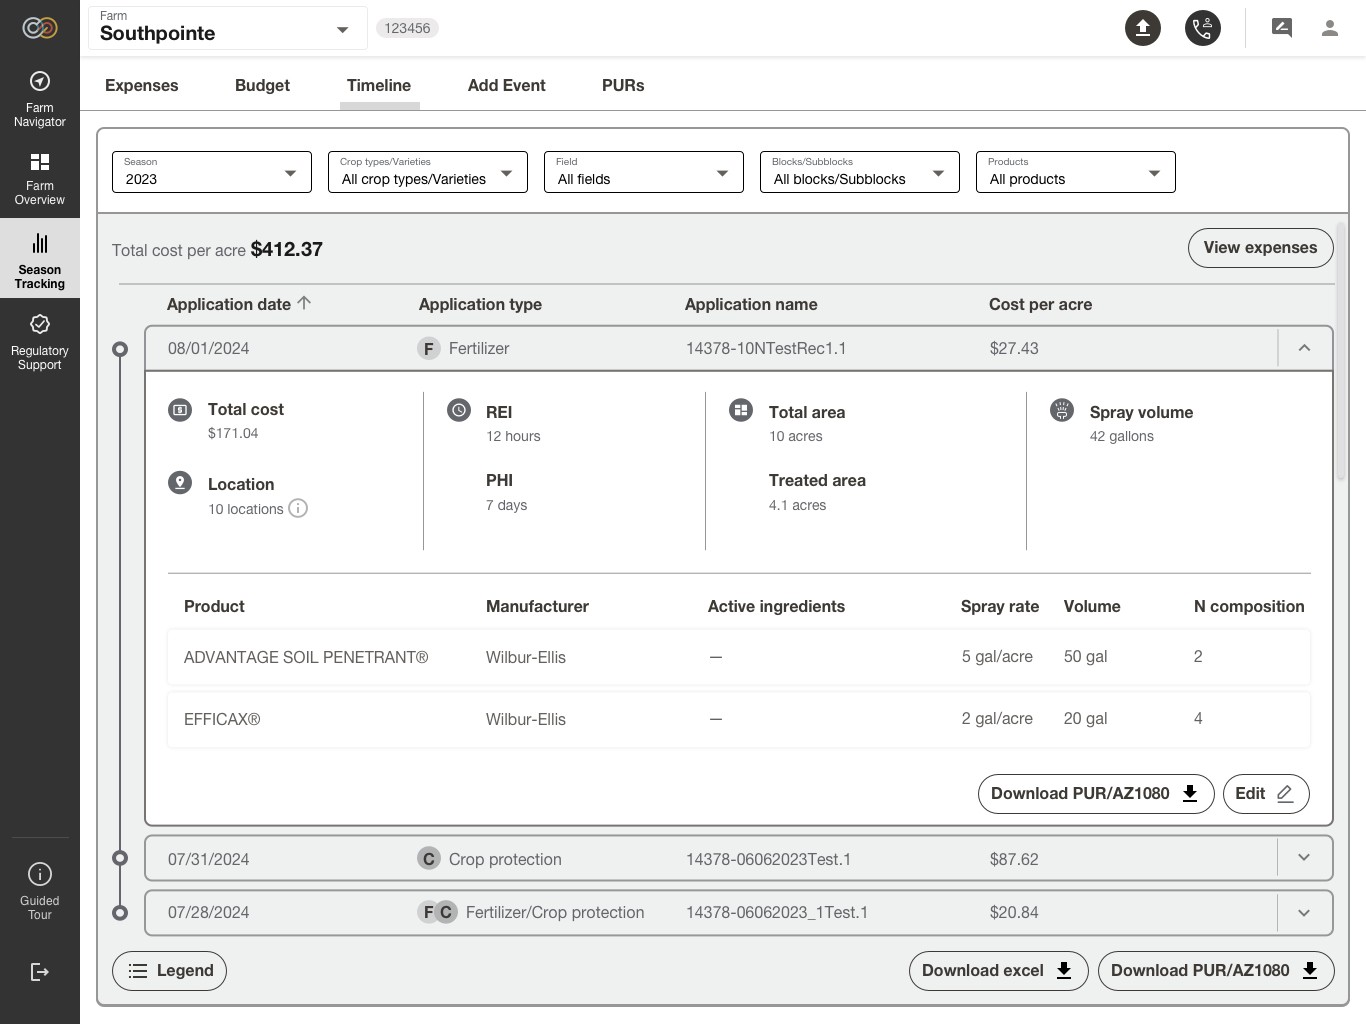This screenshot has width=1366, height=1024.
Task: Click the 10 locations text
Action: pos(246,509)
